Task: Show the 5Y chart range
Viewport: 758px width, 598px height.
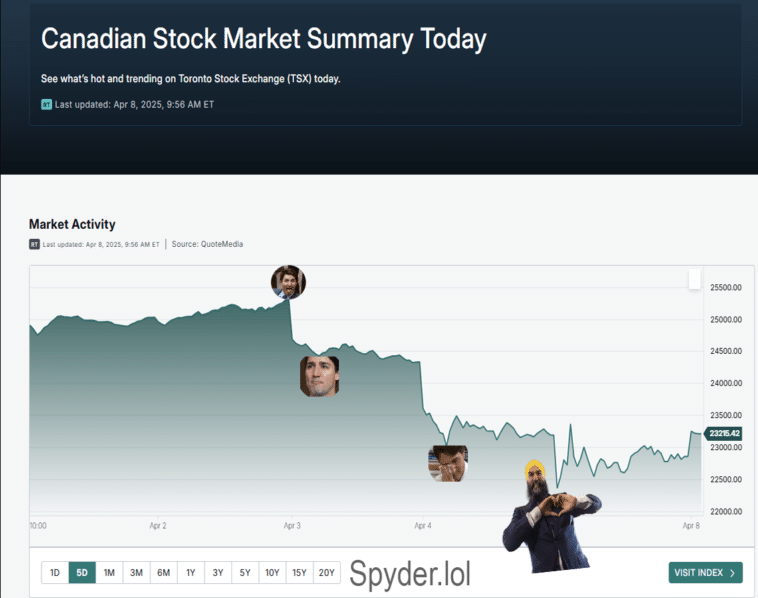Action: (244, 573)
